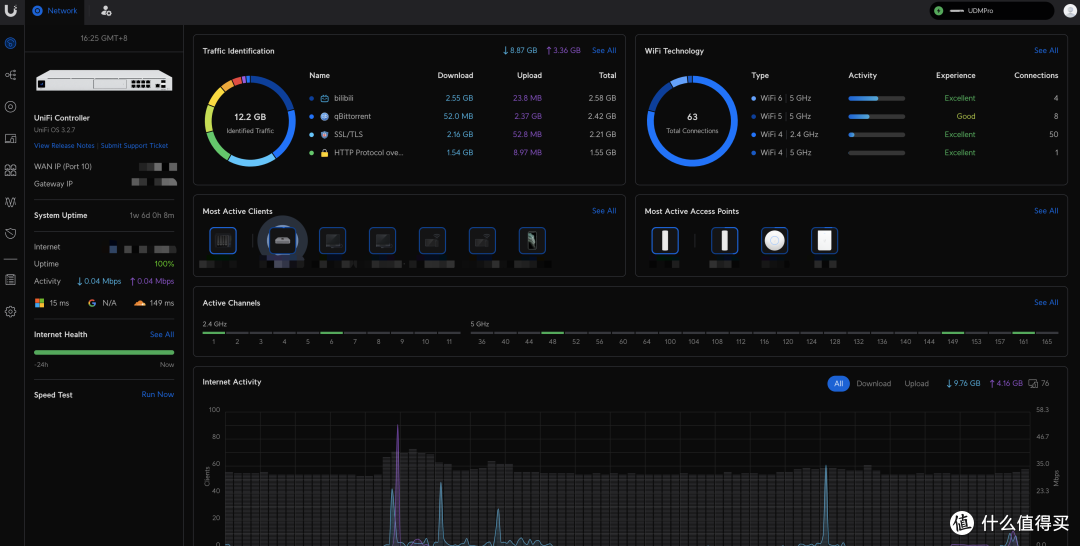Click the WiFi 5 5 GHz activity bar

tap(876, 116)
